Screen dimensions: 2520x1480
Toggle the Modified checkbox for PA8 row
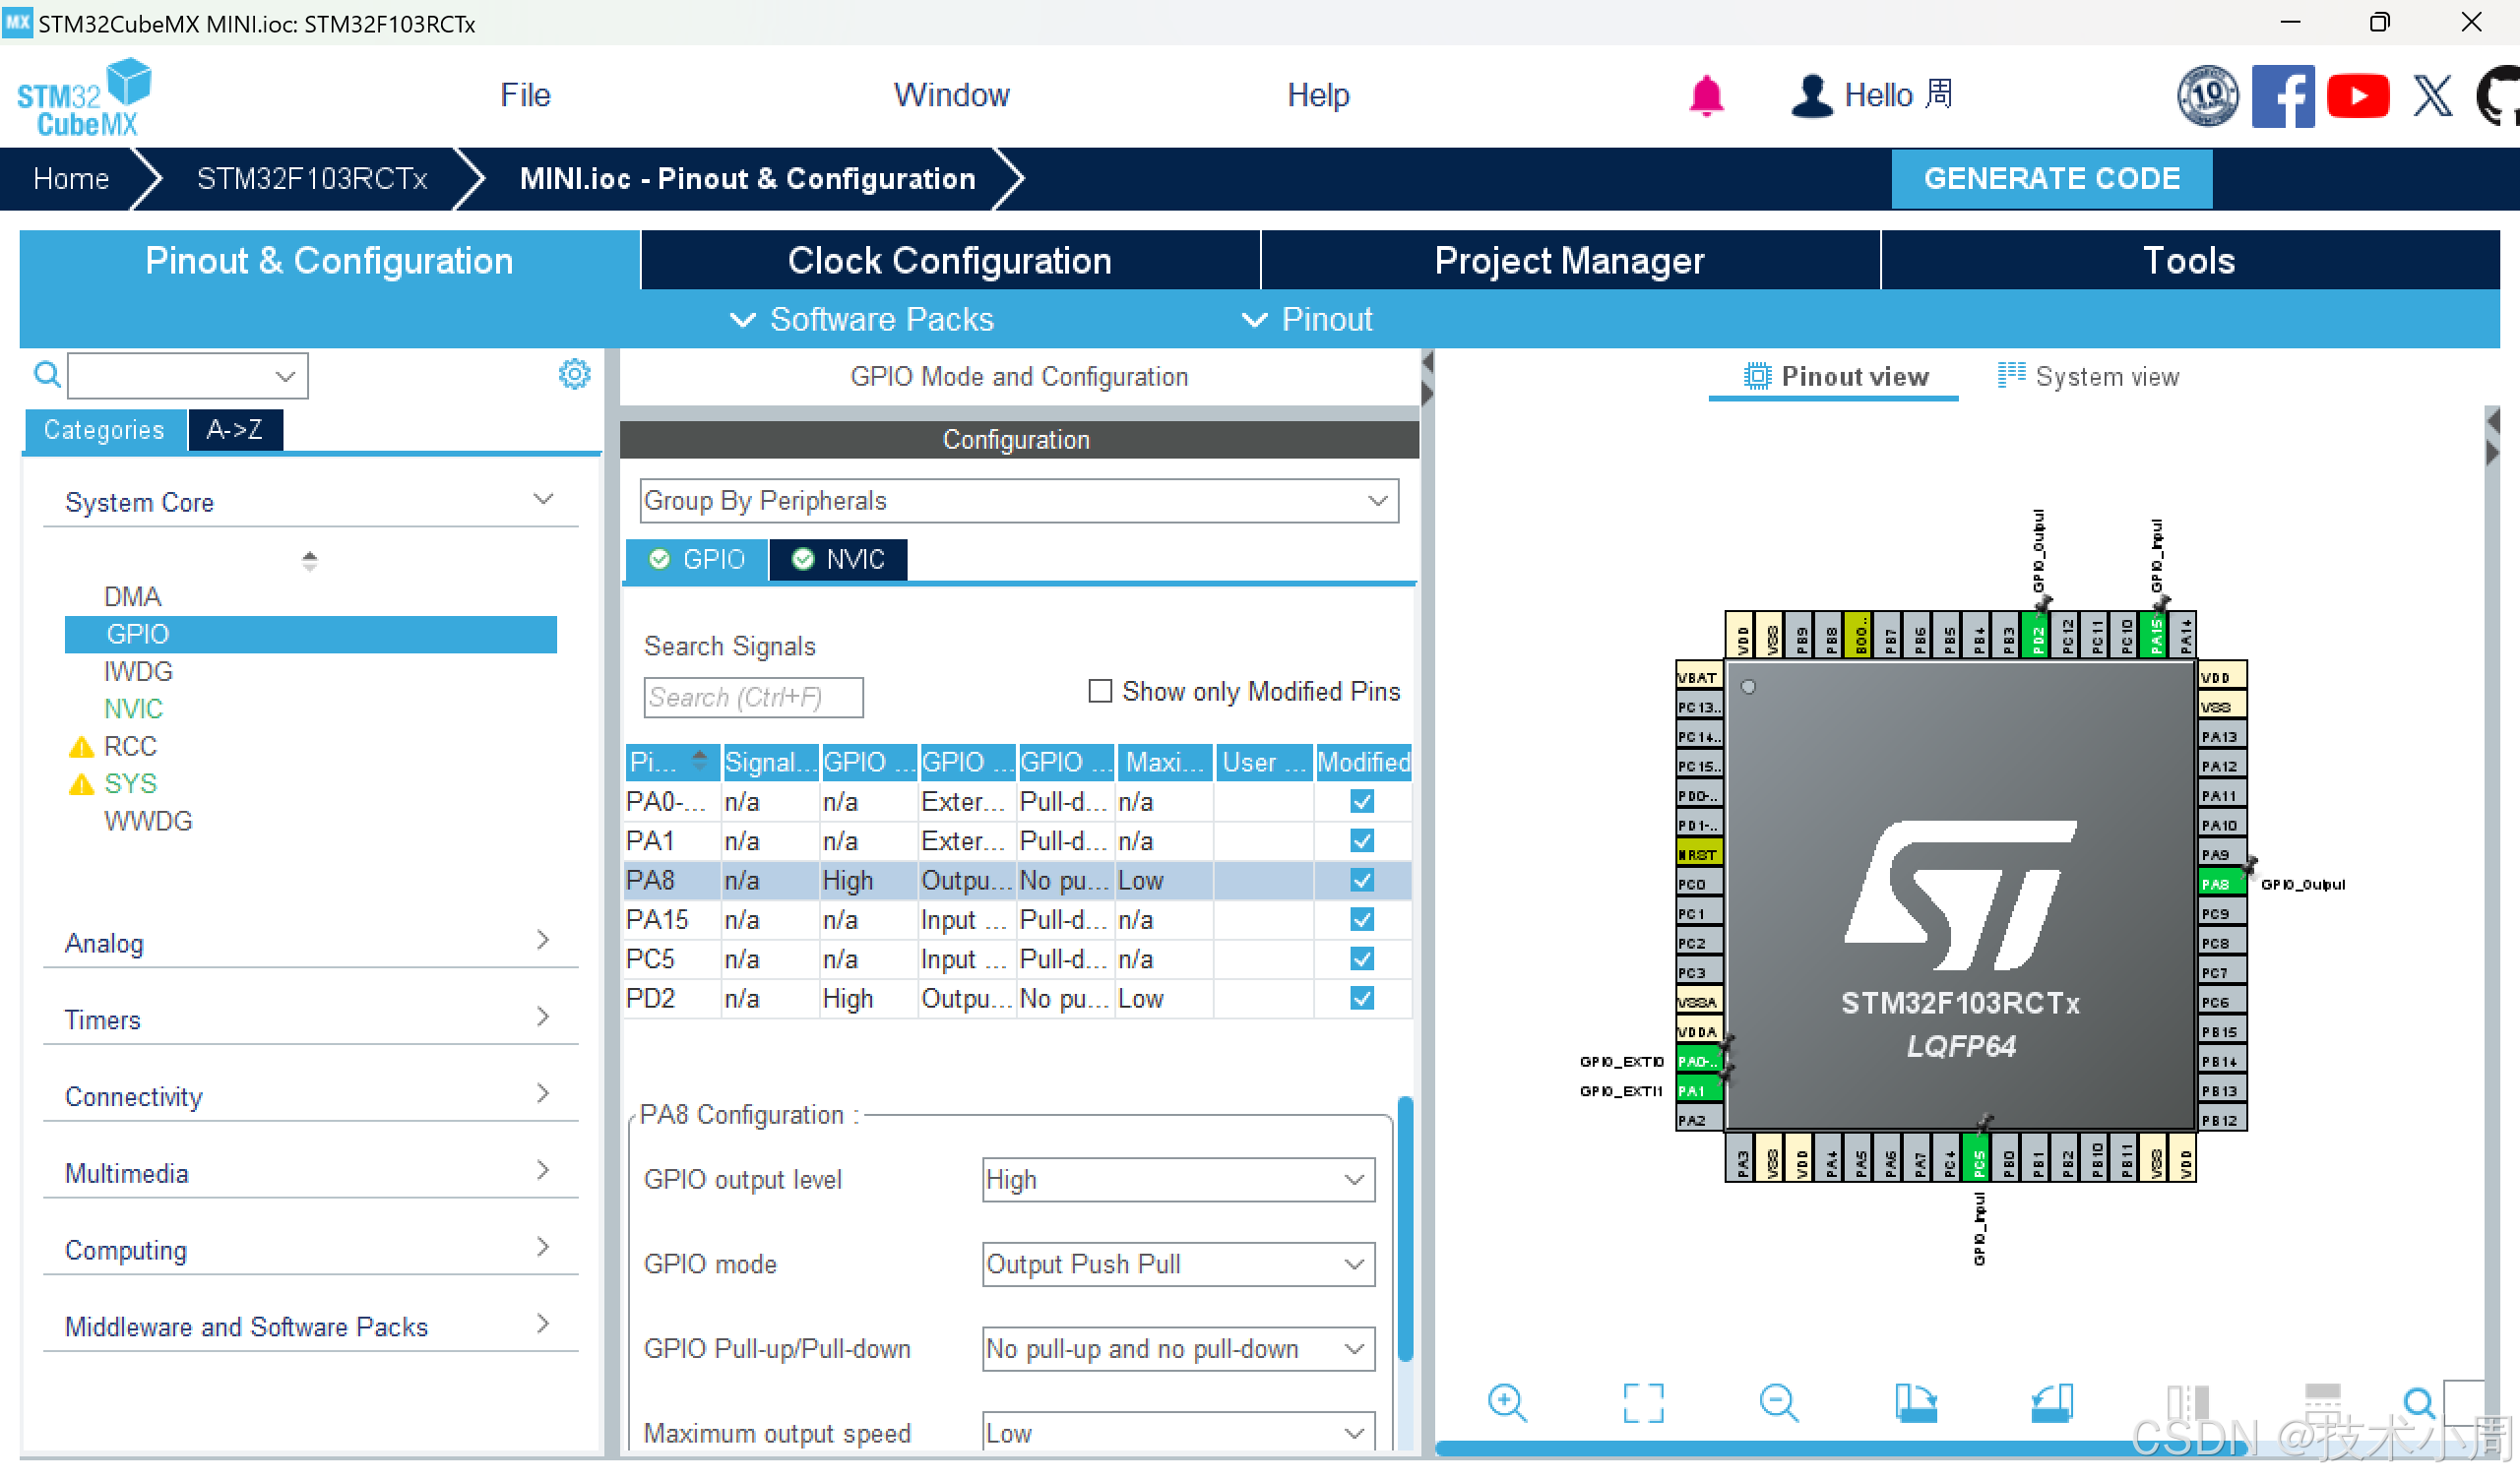(1361, 880)
